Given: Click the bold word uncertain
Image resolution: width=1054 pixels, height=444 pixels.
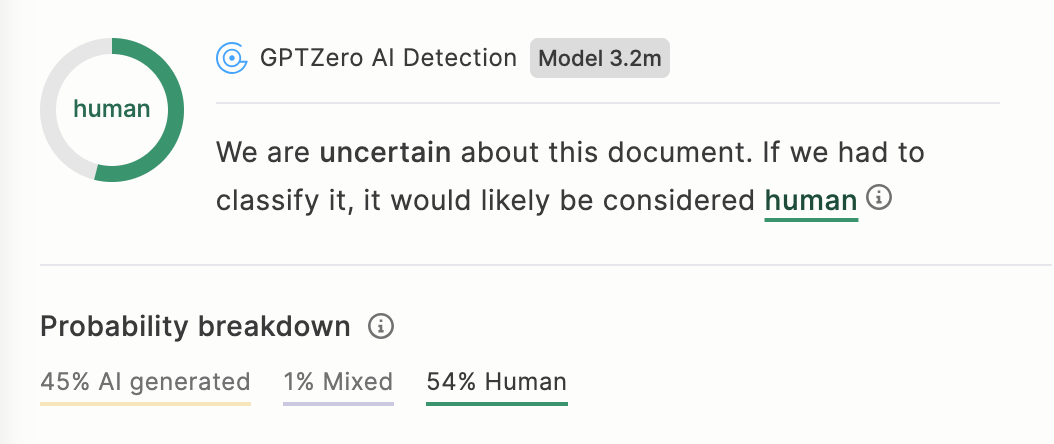Looking at the screenshot, I should click(x=385, y=153).
